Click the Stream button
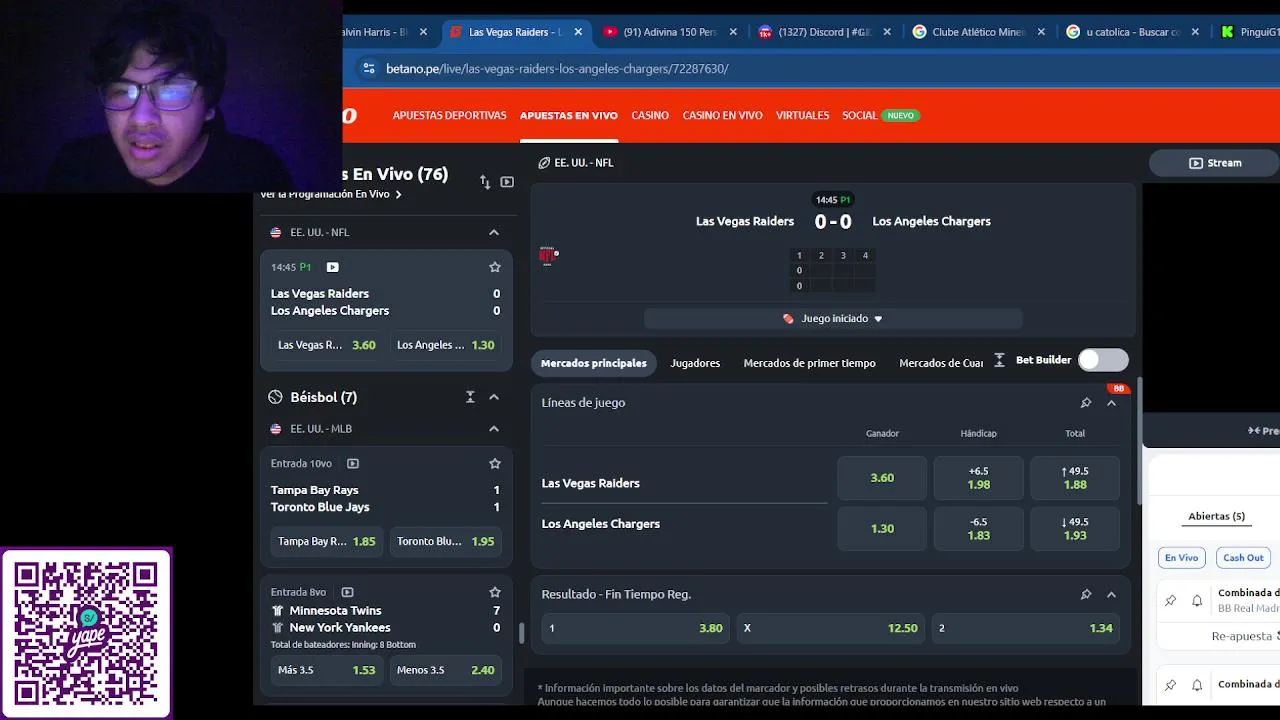Image resolution: width=1280 pixels, height=720 pixels. [x=1215, y=163]
